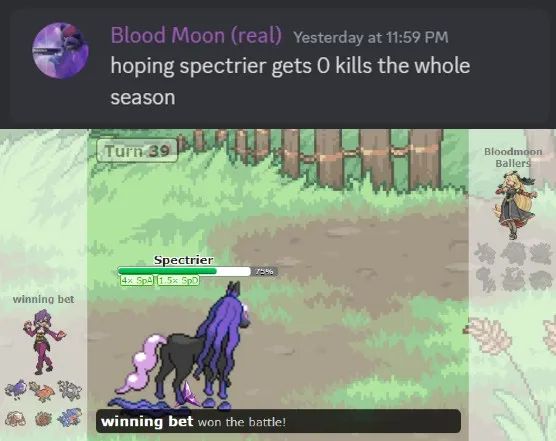Viewport: 556px width, 441px height.
Task: Click winning bet's first team icon, purple bird
Action: coord(16,389)
